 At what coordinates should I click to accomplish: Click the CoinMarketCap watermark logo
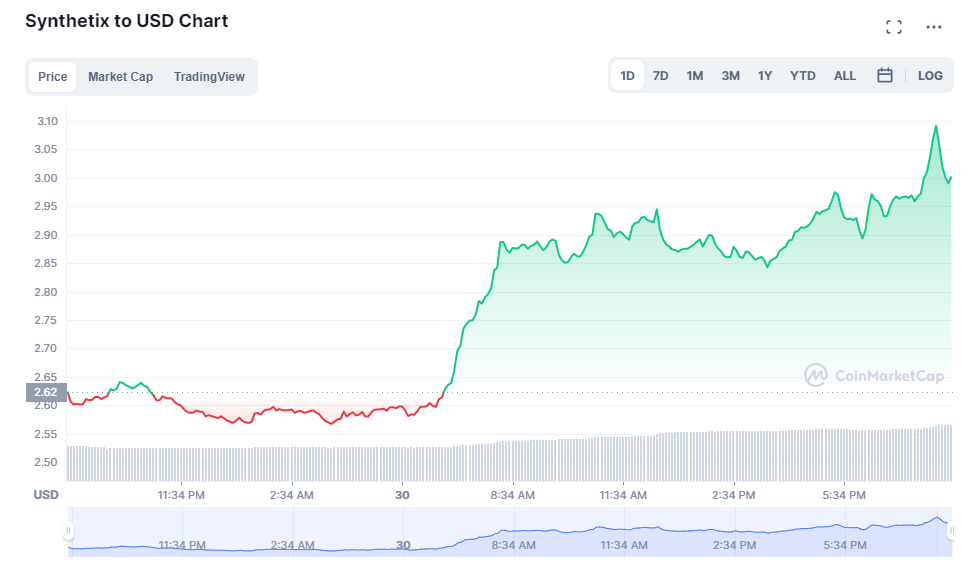[x=874, y=375]
